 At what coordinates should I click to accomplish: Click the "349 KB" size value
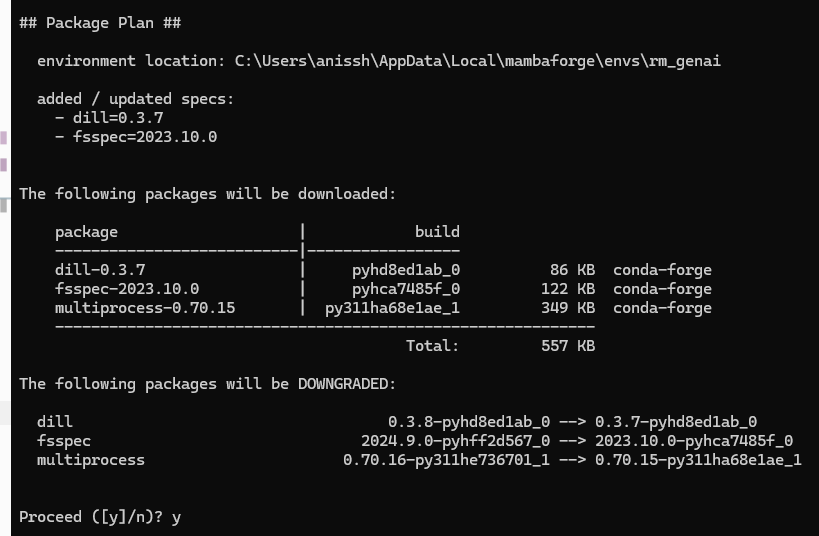point(568,308)
